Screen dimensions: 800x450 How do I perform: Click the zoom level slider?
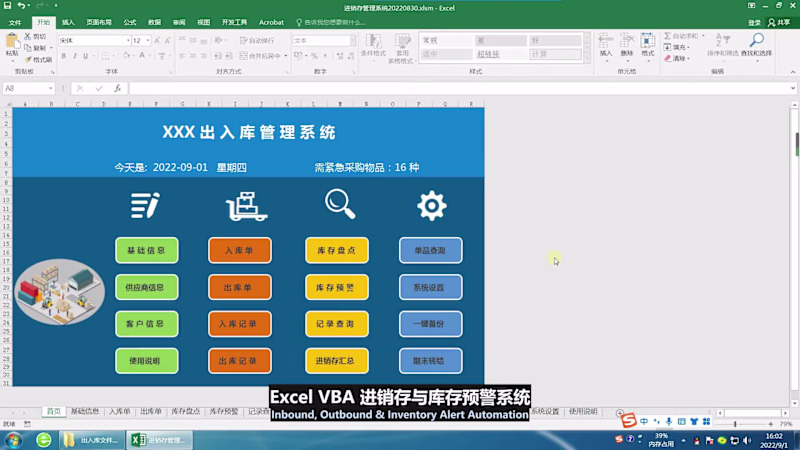(x=735, y=424)
